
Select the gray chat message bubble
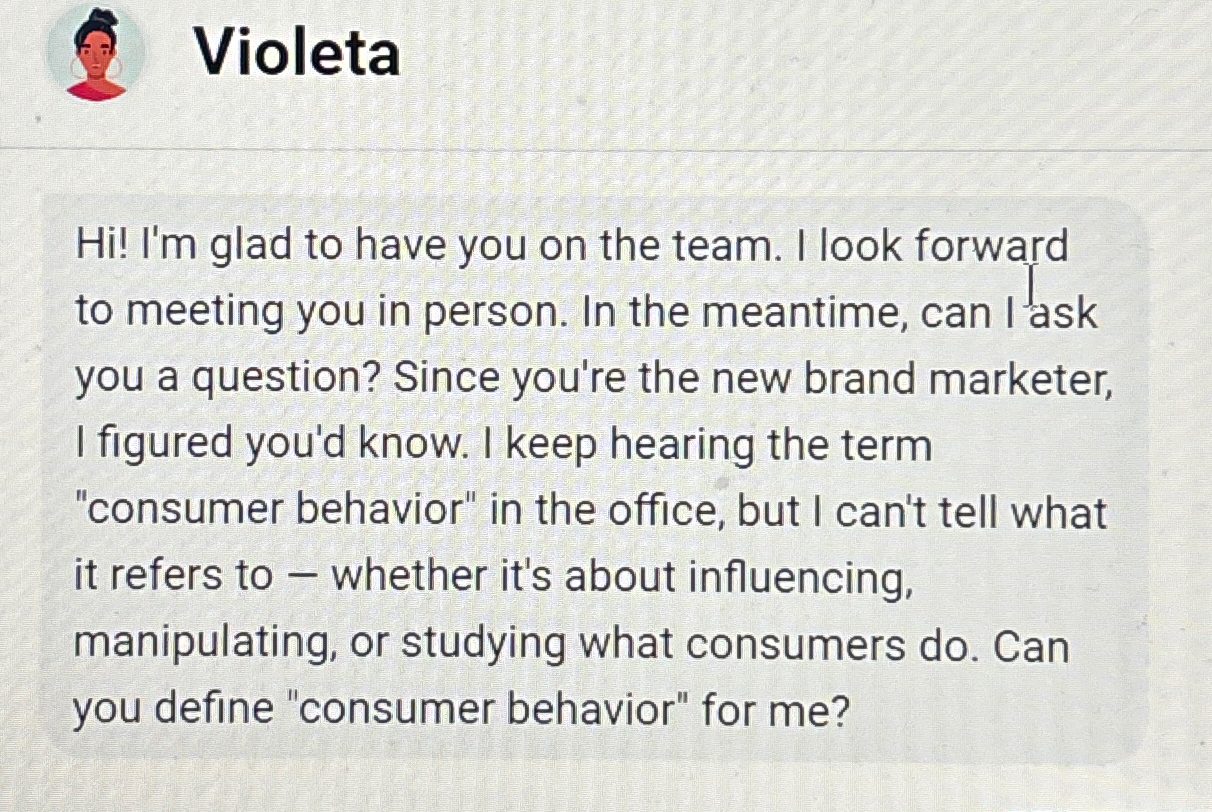[595, 479]
